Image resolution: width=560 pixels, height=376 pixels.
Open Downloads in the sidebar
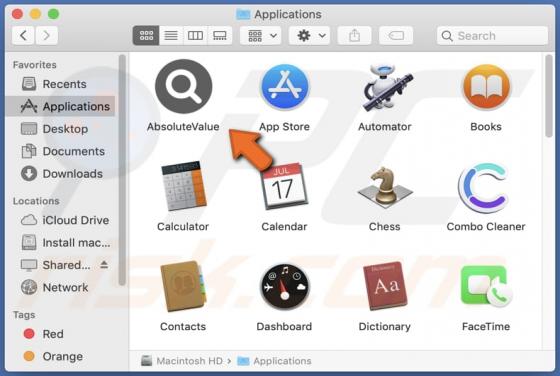[60, 174]
